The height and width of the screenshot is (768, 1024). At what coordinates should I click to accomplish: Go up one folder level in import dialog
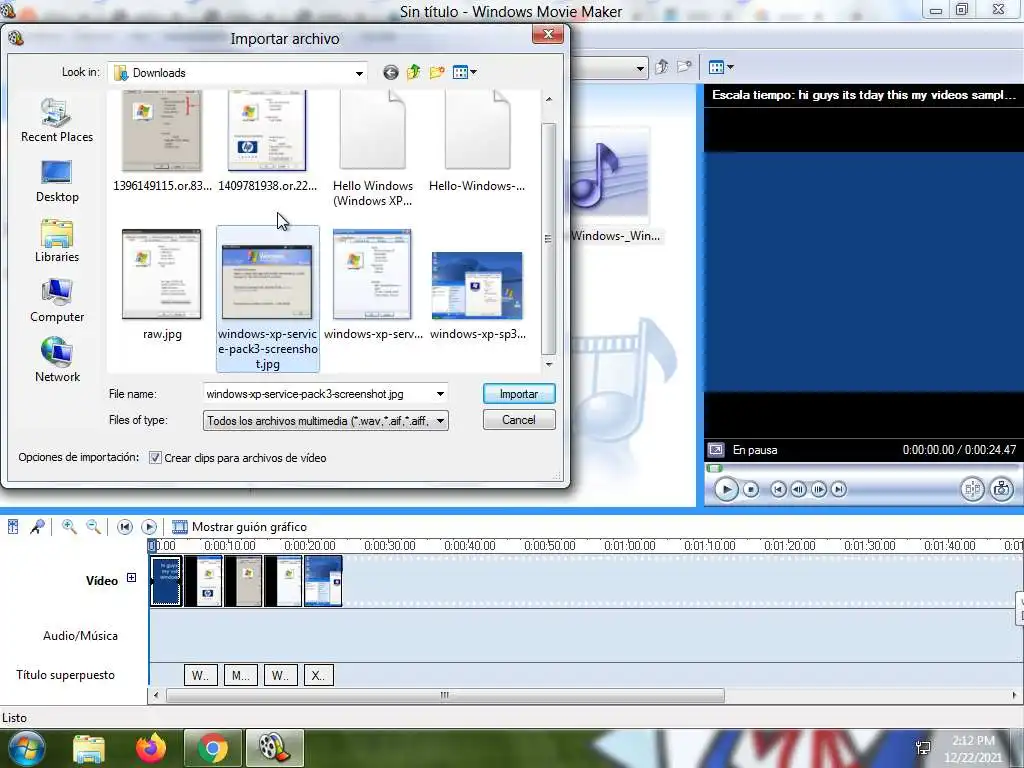tap(413, 72)
